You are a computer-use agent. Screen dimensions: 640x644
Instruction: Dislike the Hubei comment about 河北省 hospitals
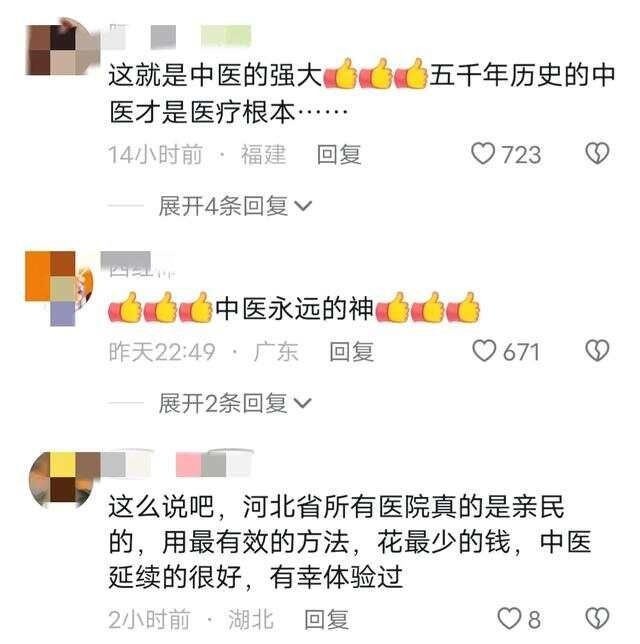click(597, 618)
